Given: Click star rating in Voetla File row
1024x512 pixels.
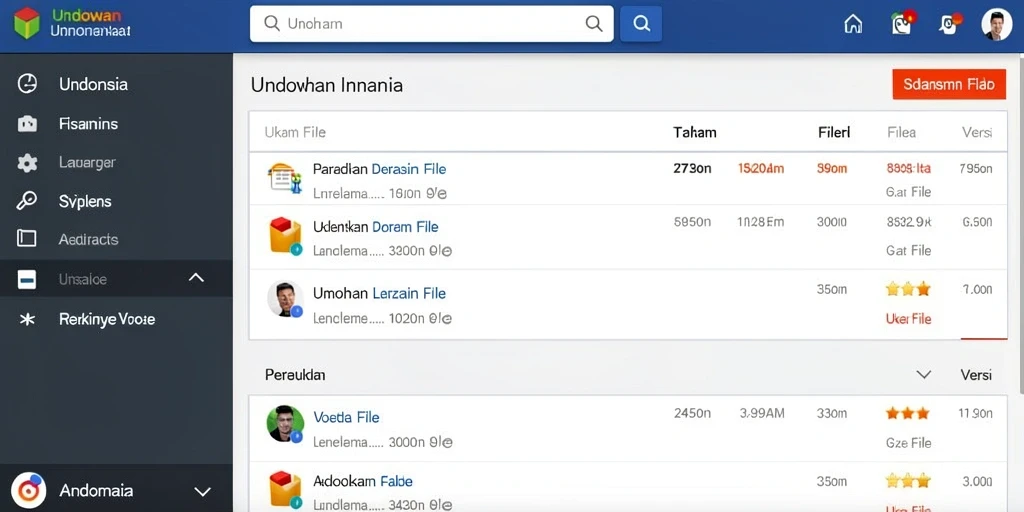Looking at the screenshot, I should click(908, 413).
